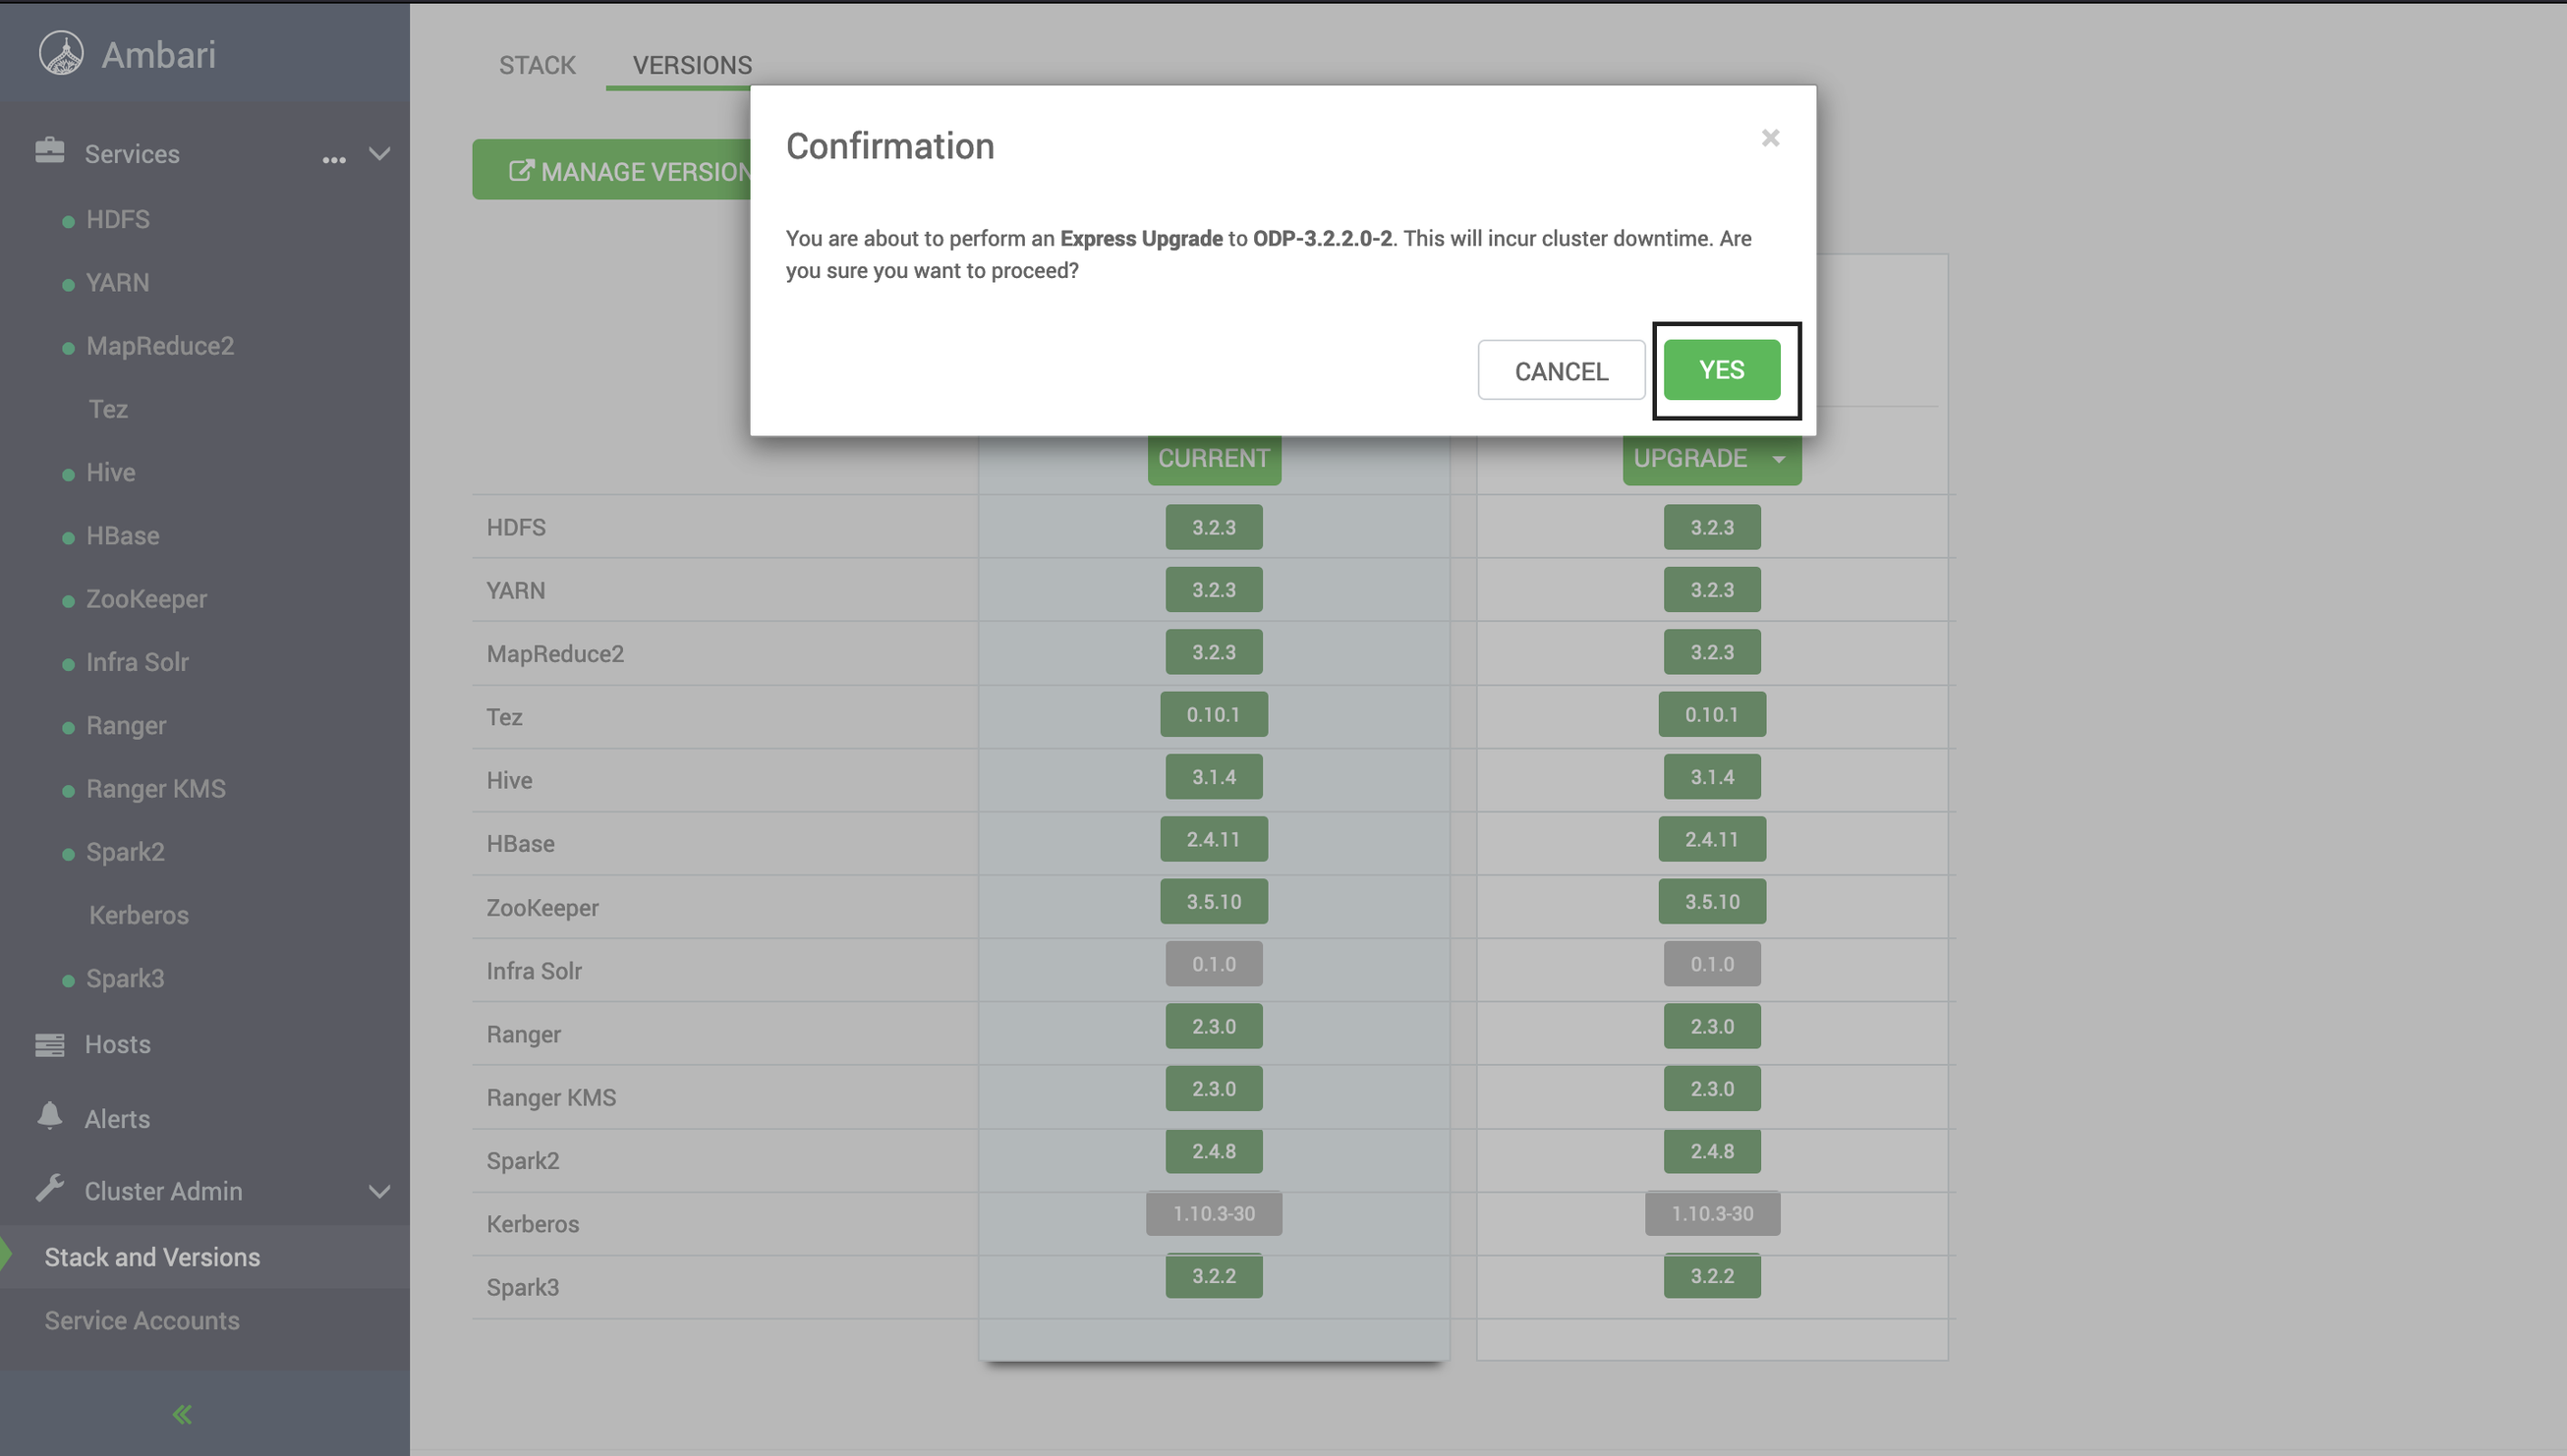Image resolution: width=2567 pixels, height=1456 pixels.
Task: Open ZooKeeper service in sidebar
Action: coord(146,599)
